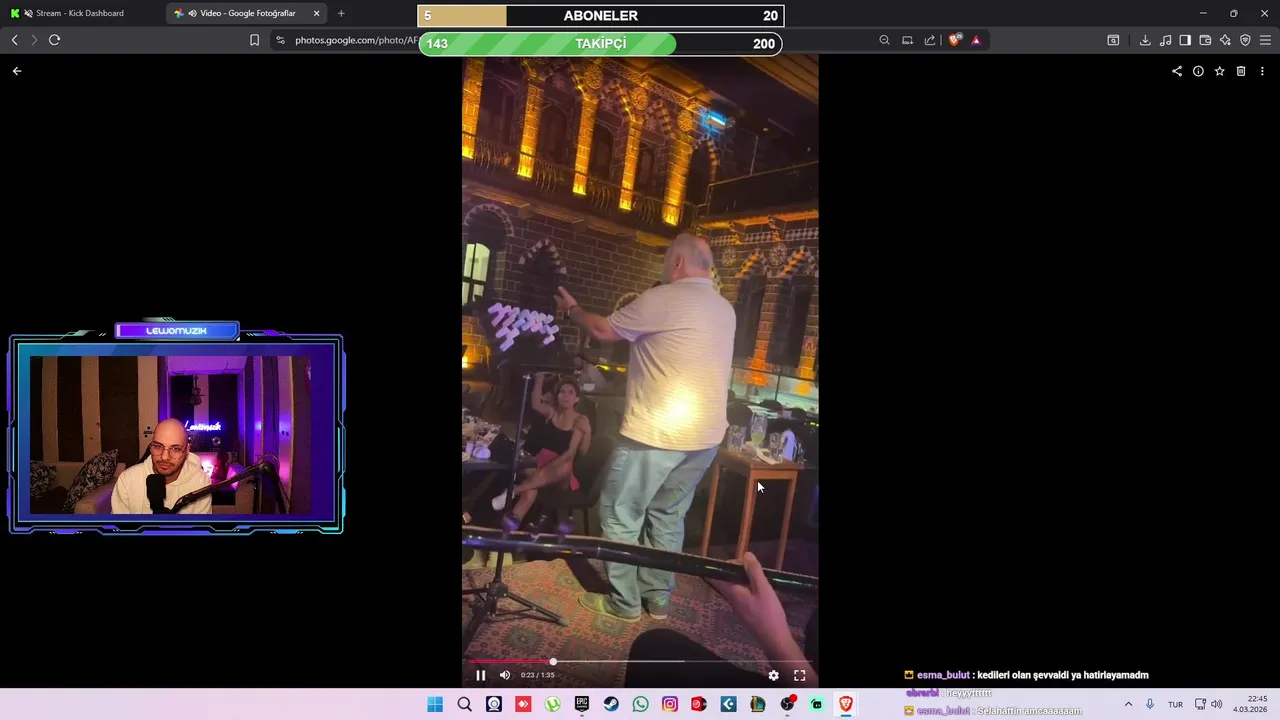Zoom out with magnifier in address bar
The width and height of the screenshot is (1280, 720).
[884, 40]
